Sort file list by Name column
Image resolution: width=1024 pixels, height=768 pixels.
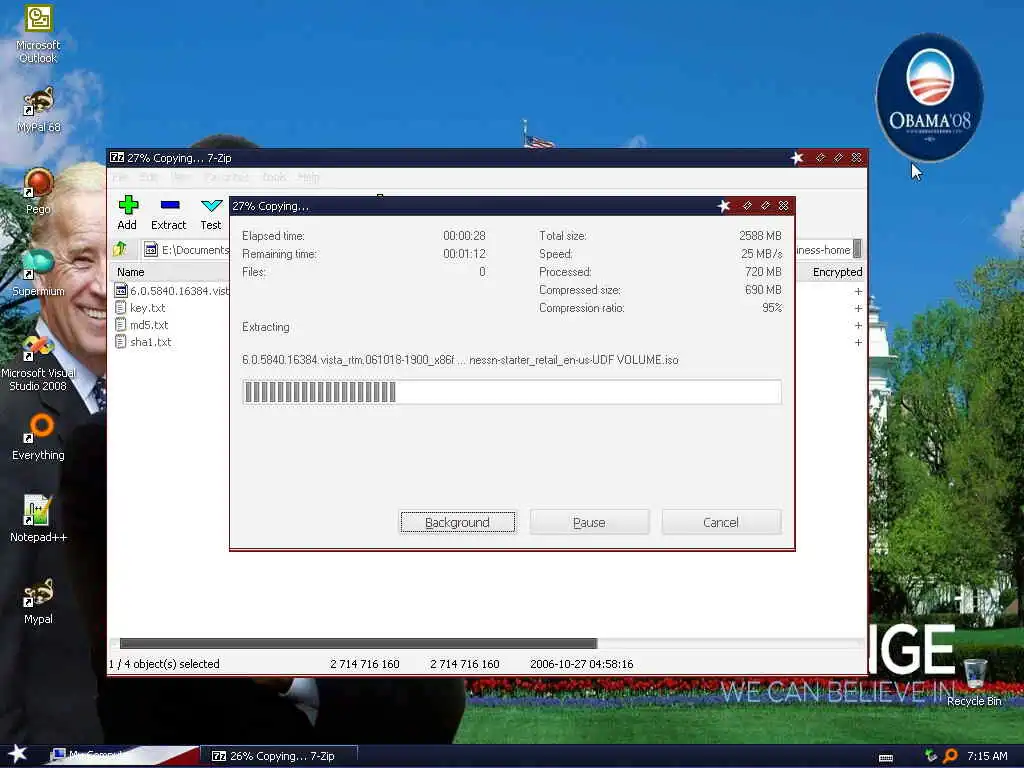(131, 272)
